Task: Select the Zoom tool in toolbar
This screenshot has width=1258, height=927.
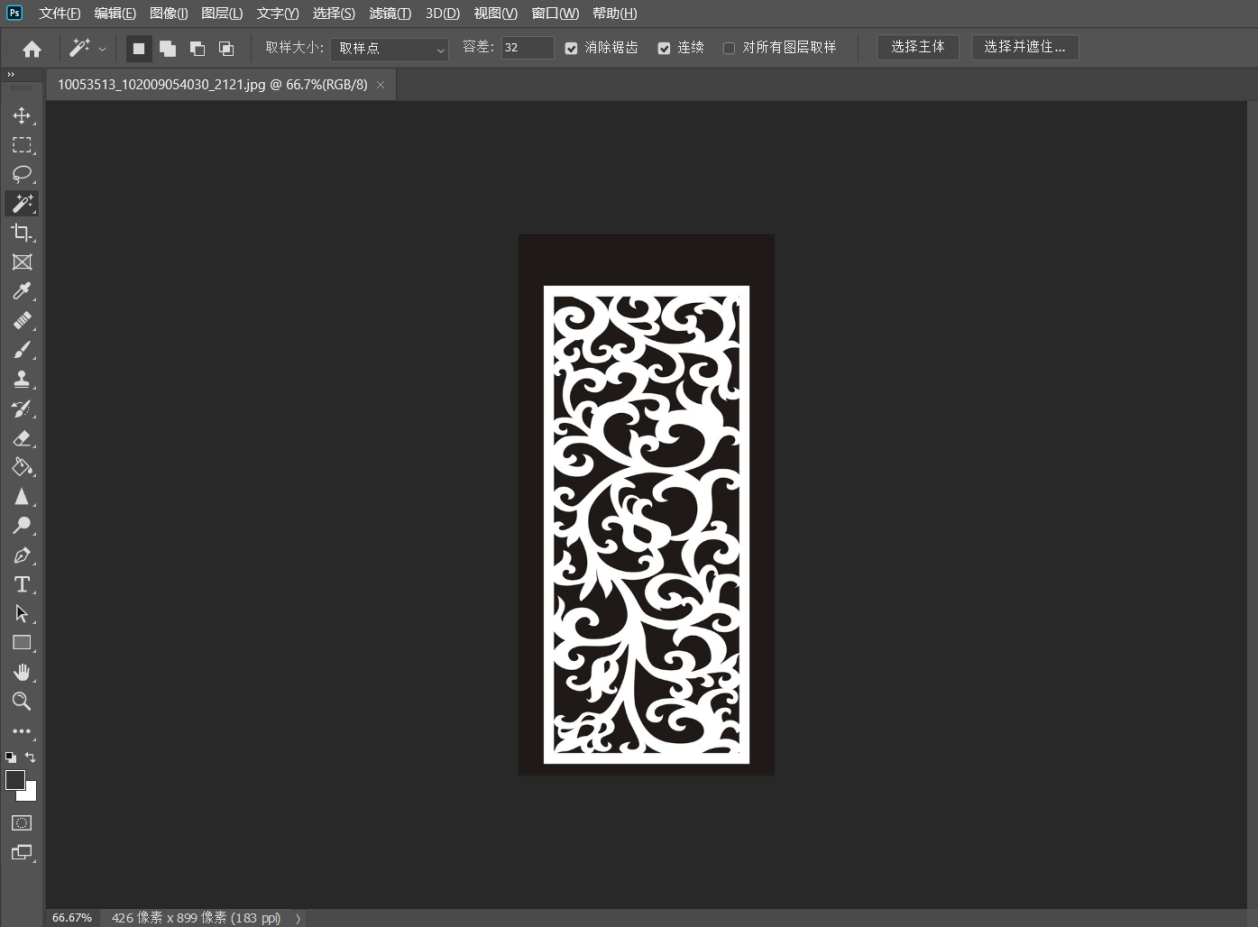Action: (21, 701)
